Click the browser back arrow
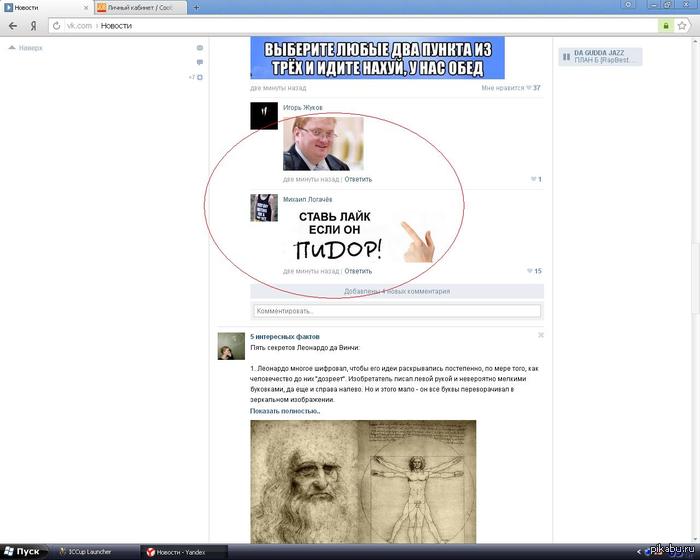Screen dimensions: 700x560 [x=13, y=25]
